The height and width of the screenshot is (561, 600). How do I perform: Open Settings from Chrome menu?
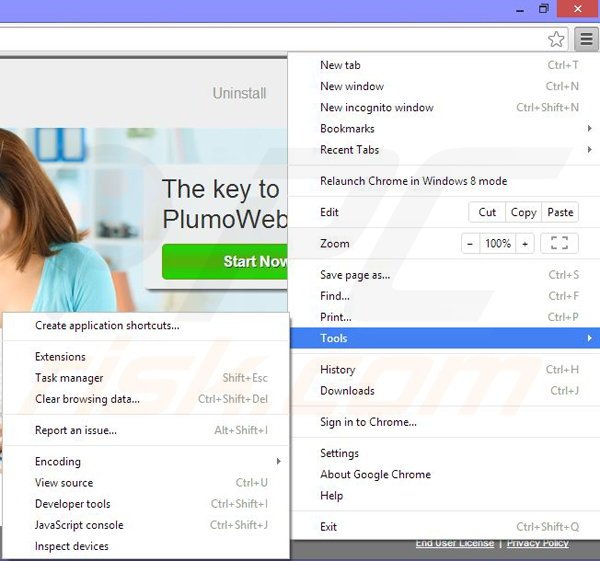coord(445,453)
